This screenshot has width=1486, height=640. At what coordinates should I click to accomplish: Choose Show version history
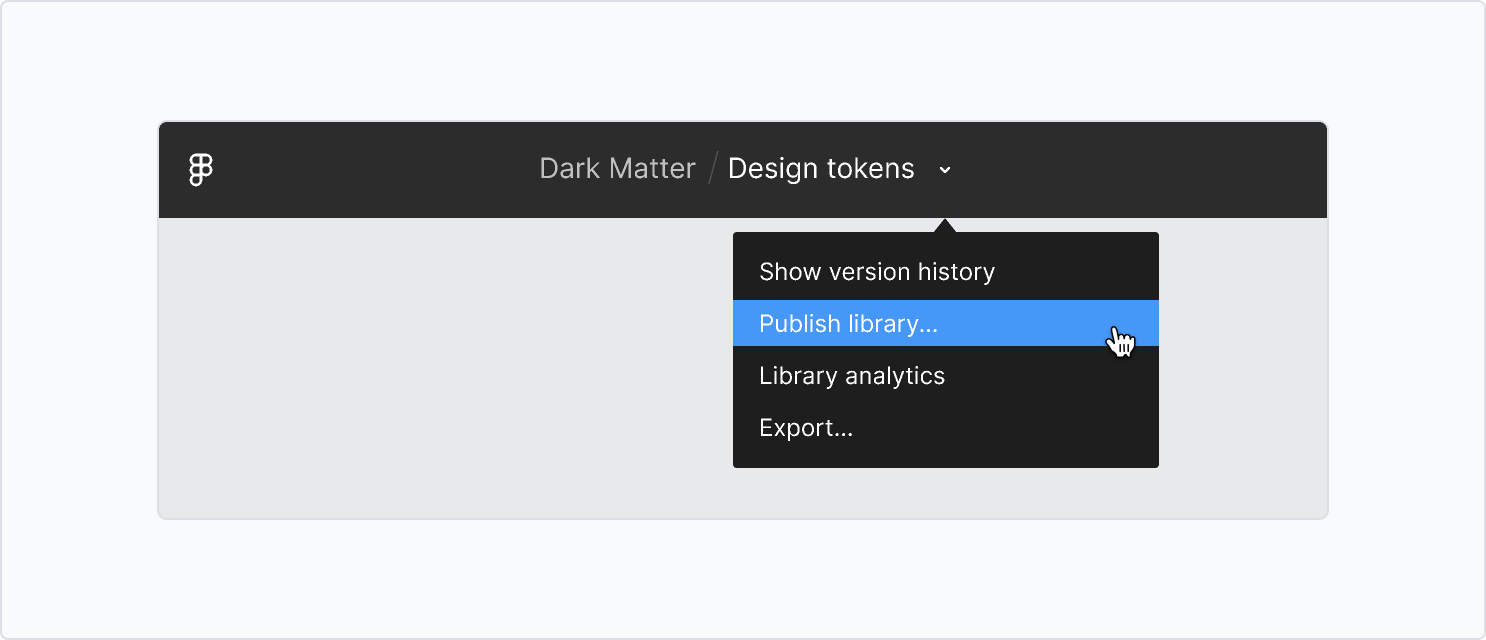pos(876,271)
